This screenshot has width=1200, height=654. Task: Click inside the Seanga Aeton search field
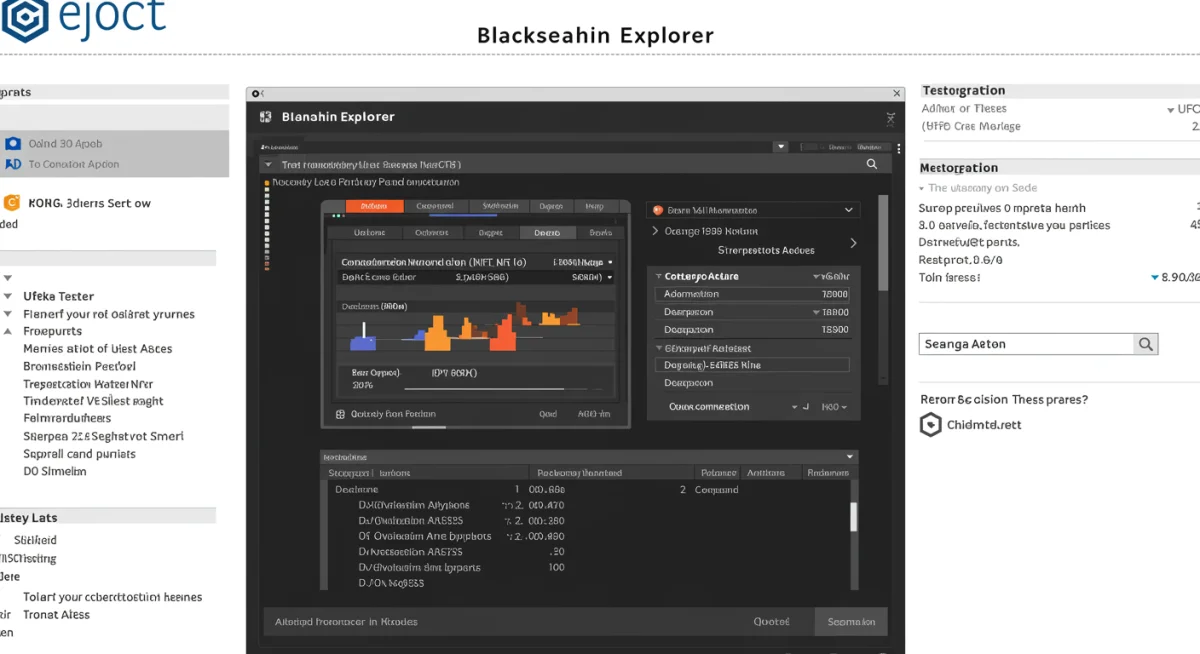coord(1020,343)
